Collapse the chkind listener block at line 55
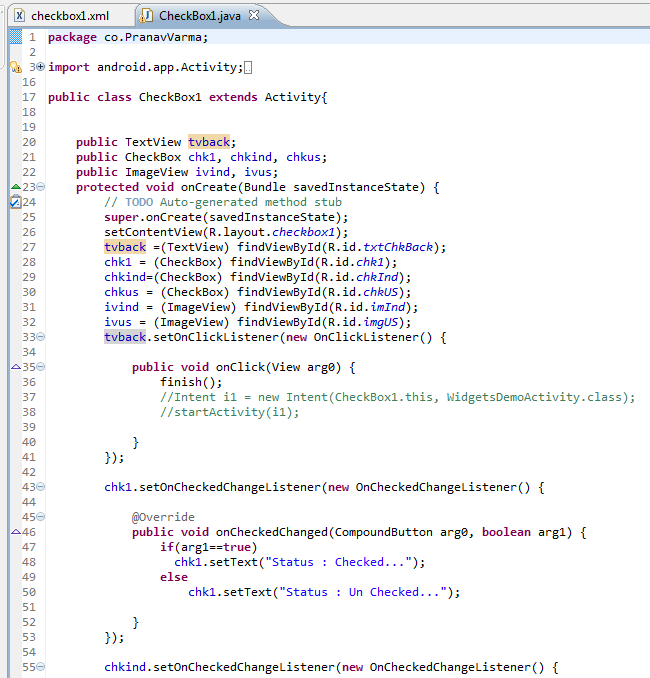The width and height of the screenshot is (650, 678). (x=41, y=667)
